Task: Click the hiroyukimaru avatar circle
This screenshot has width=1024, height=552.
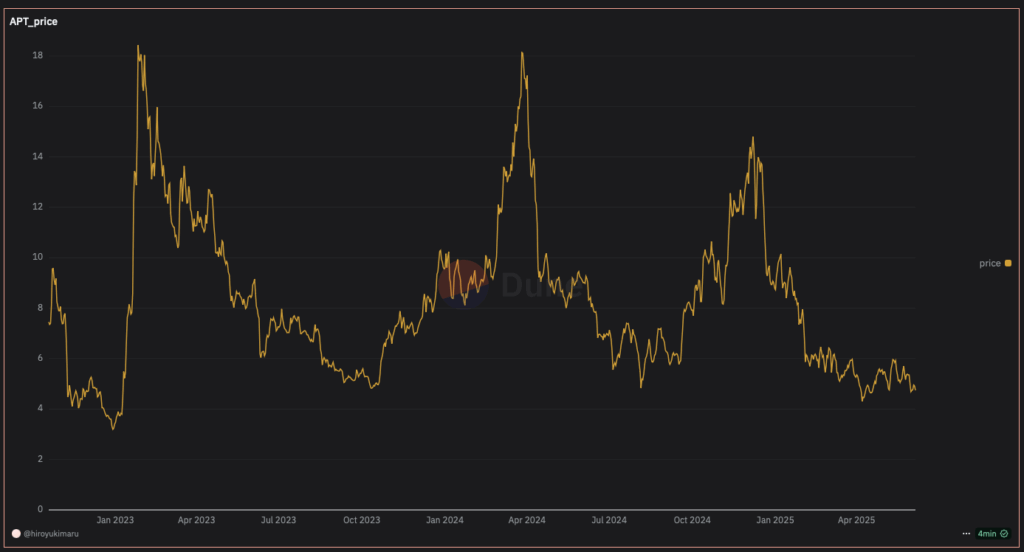Action: [x=16, y=534]
